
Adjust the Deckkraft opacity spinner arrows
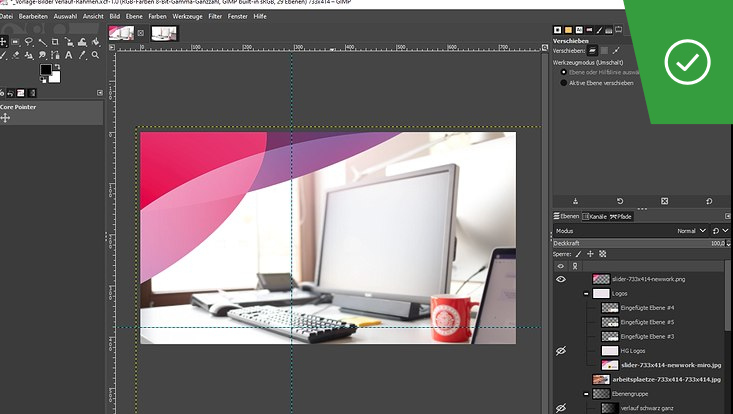coord(728,243)
